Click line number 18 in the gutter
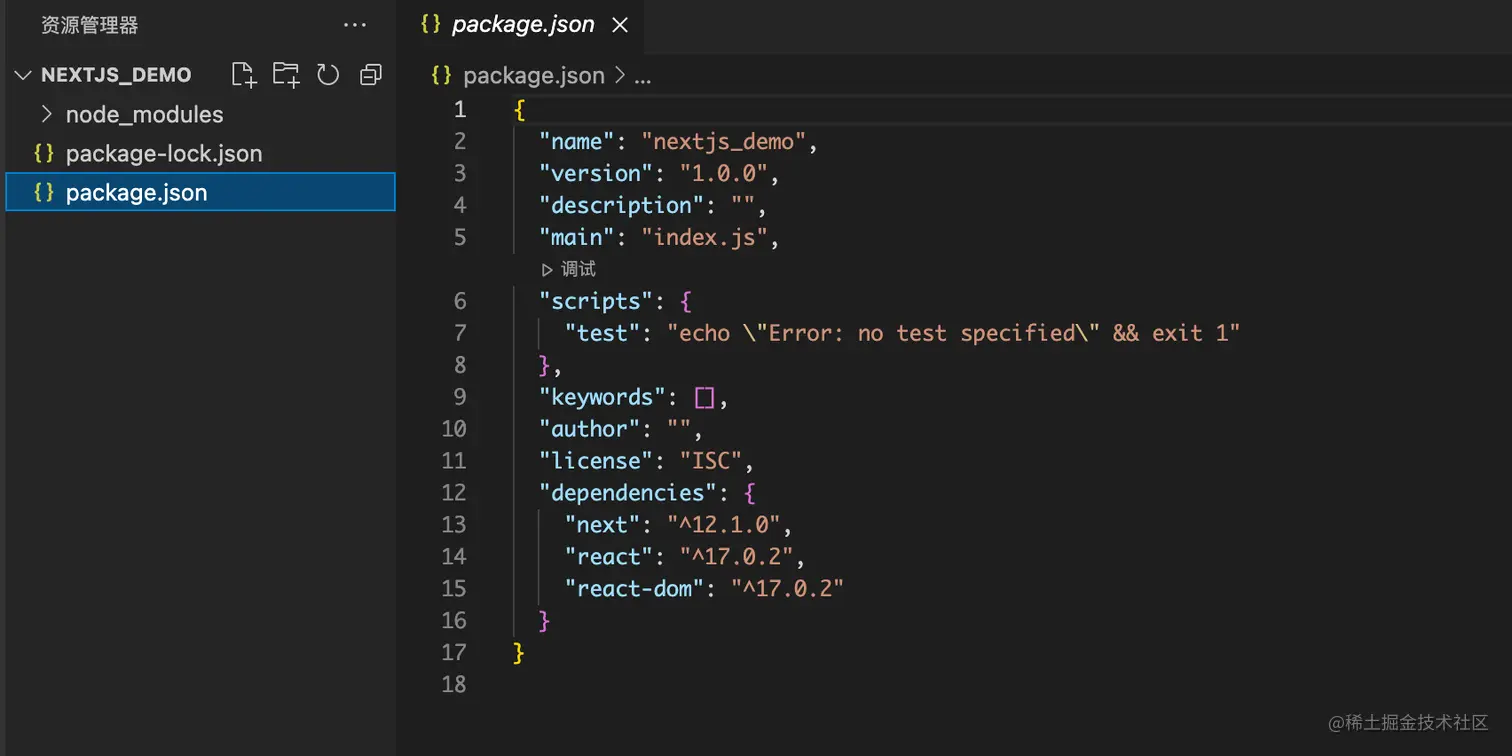 click(454, 685)
